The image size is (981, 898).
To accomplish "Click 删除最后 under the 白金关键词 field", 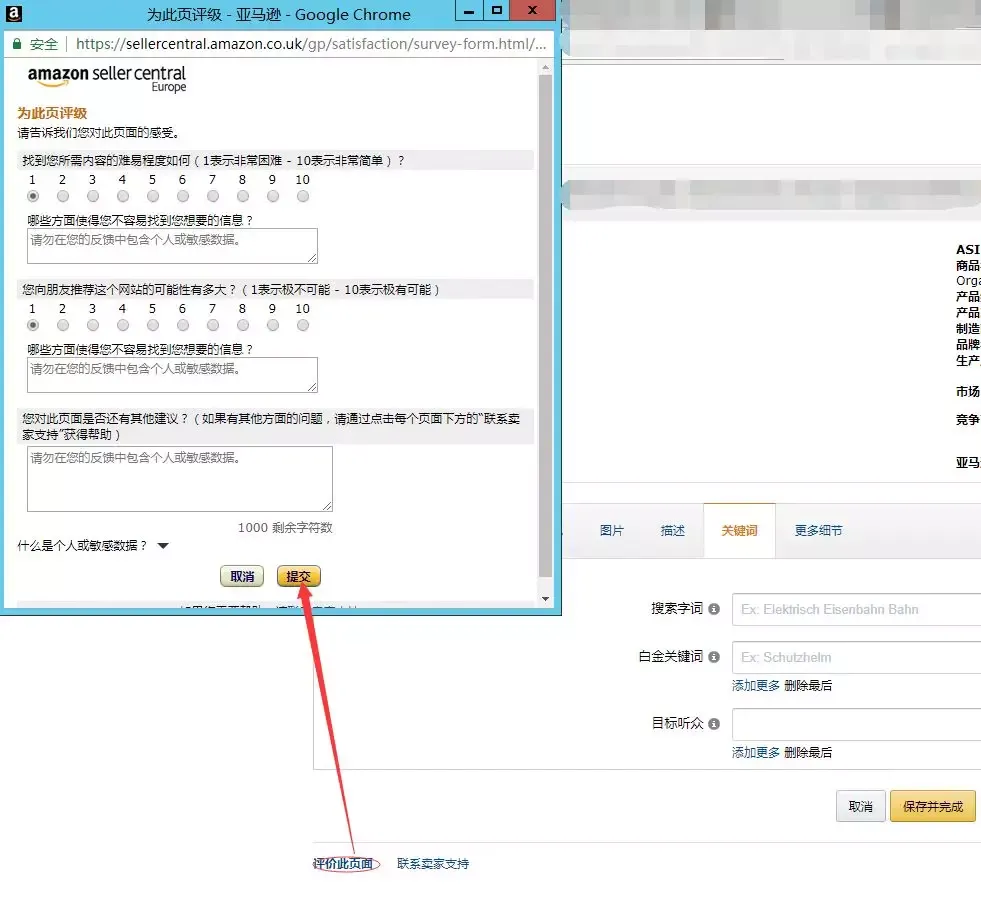I will tap(808, 686).
